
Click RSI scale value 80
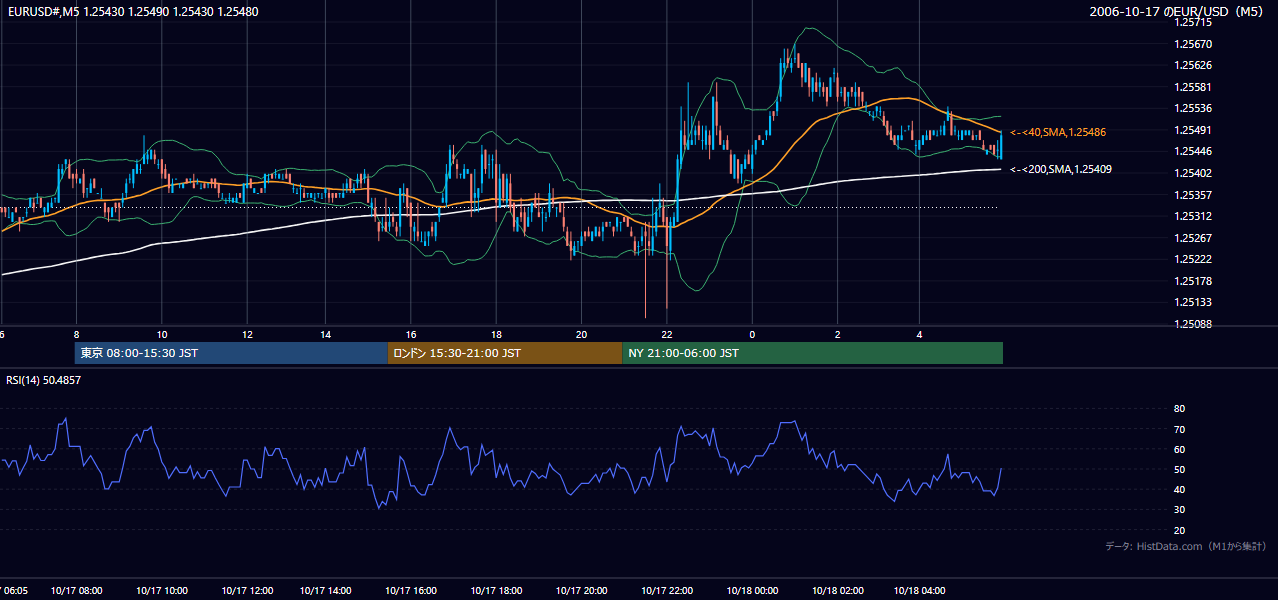tap(1179, 409)
